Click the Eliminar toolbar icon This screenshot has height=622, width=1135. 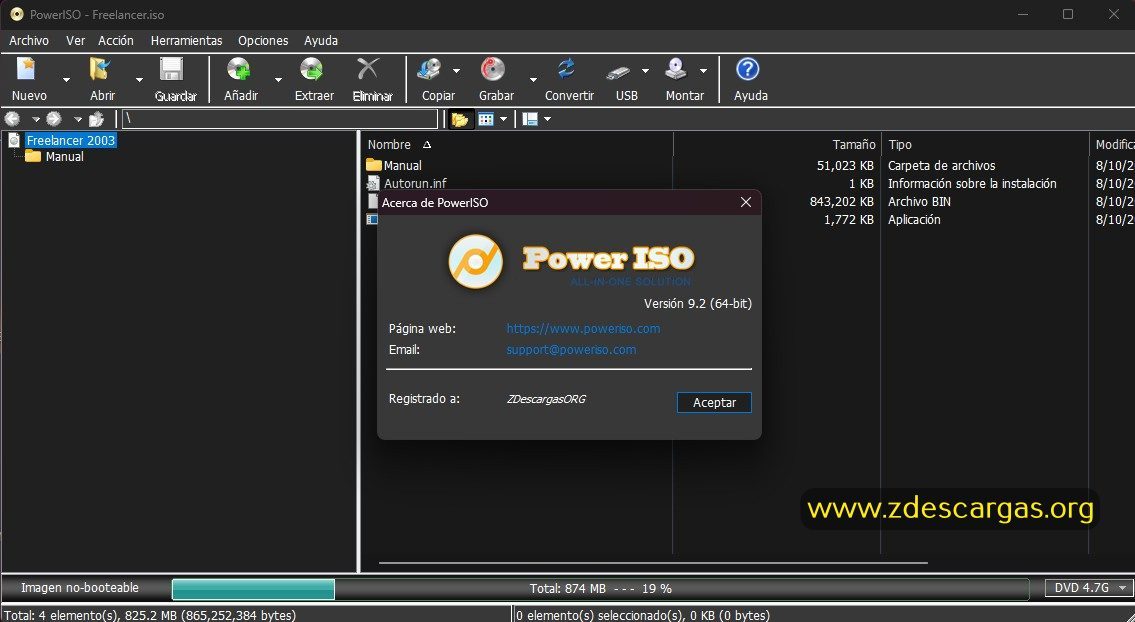[368, 70]
